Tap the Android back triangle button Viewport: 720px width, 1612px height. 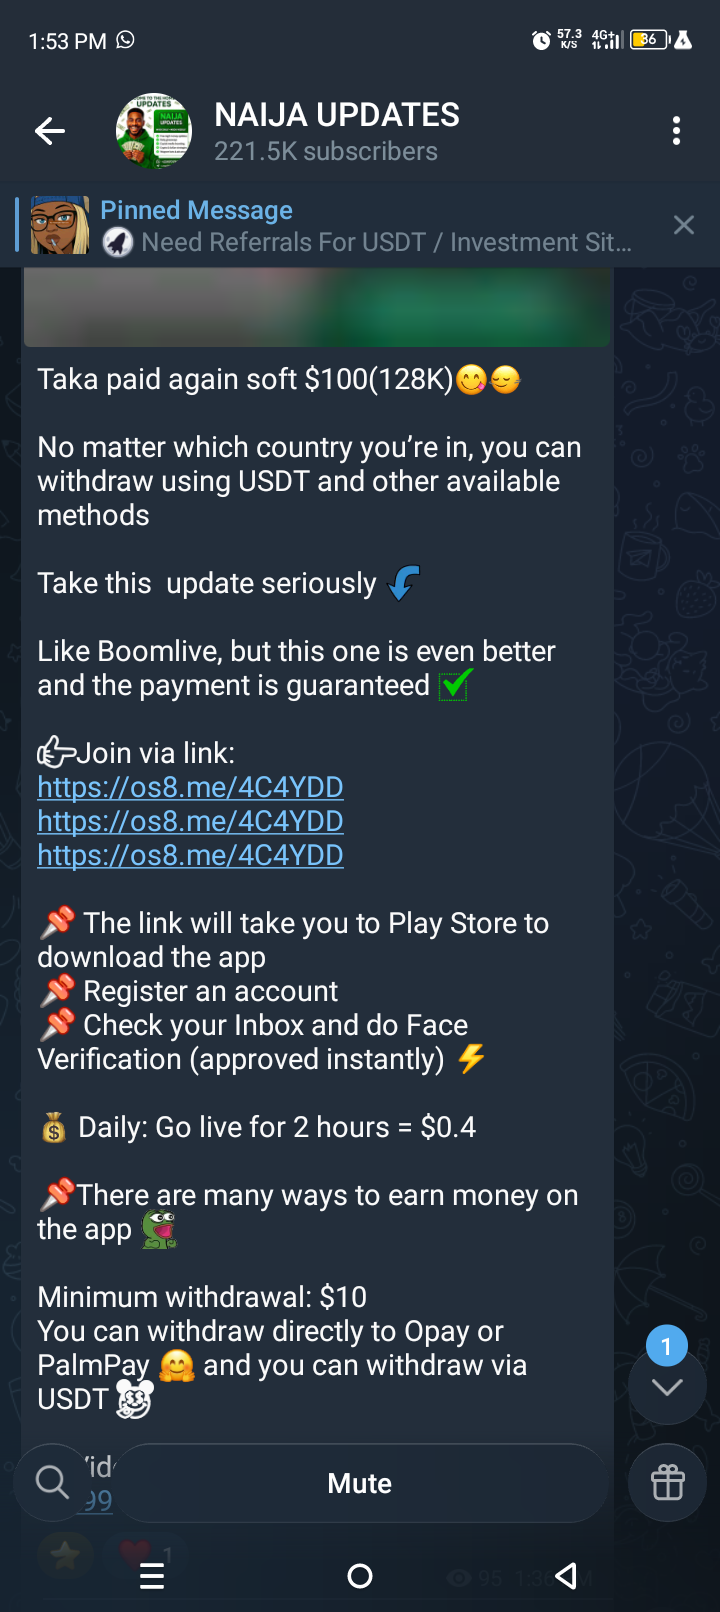(x=567, y=1576)
